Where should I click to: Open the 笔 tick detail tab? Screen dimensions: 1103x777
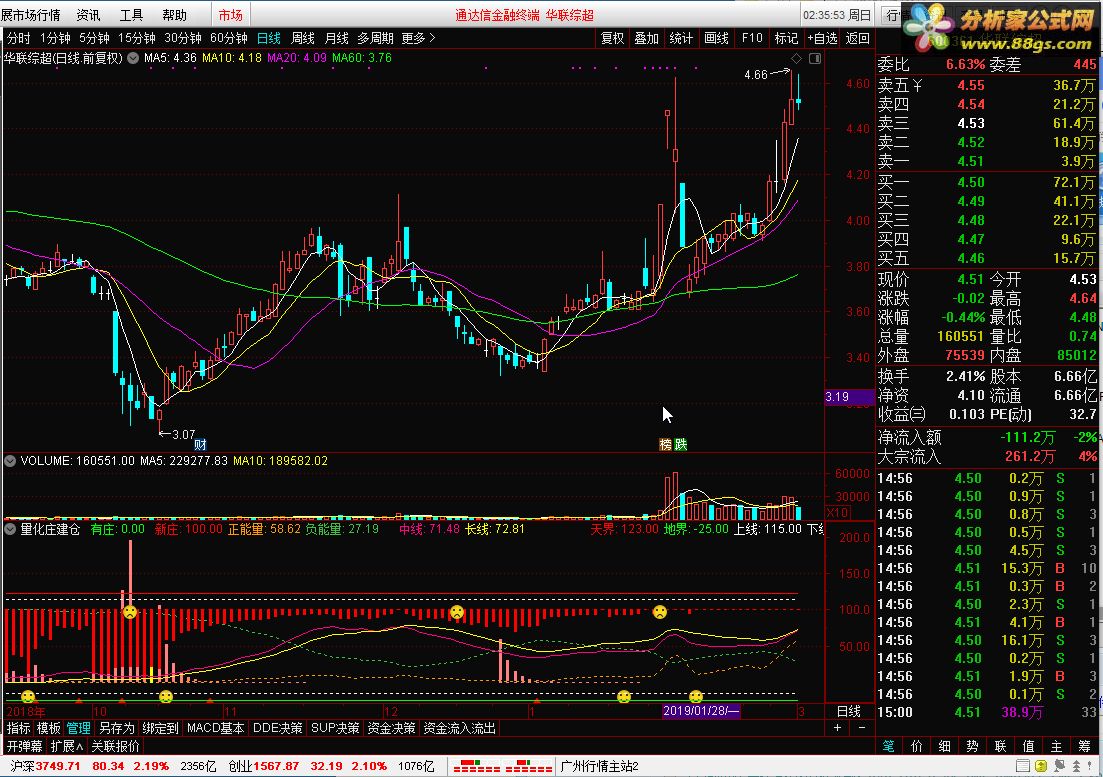tap(888, 746)
